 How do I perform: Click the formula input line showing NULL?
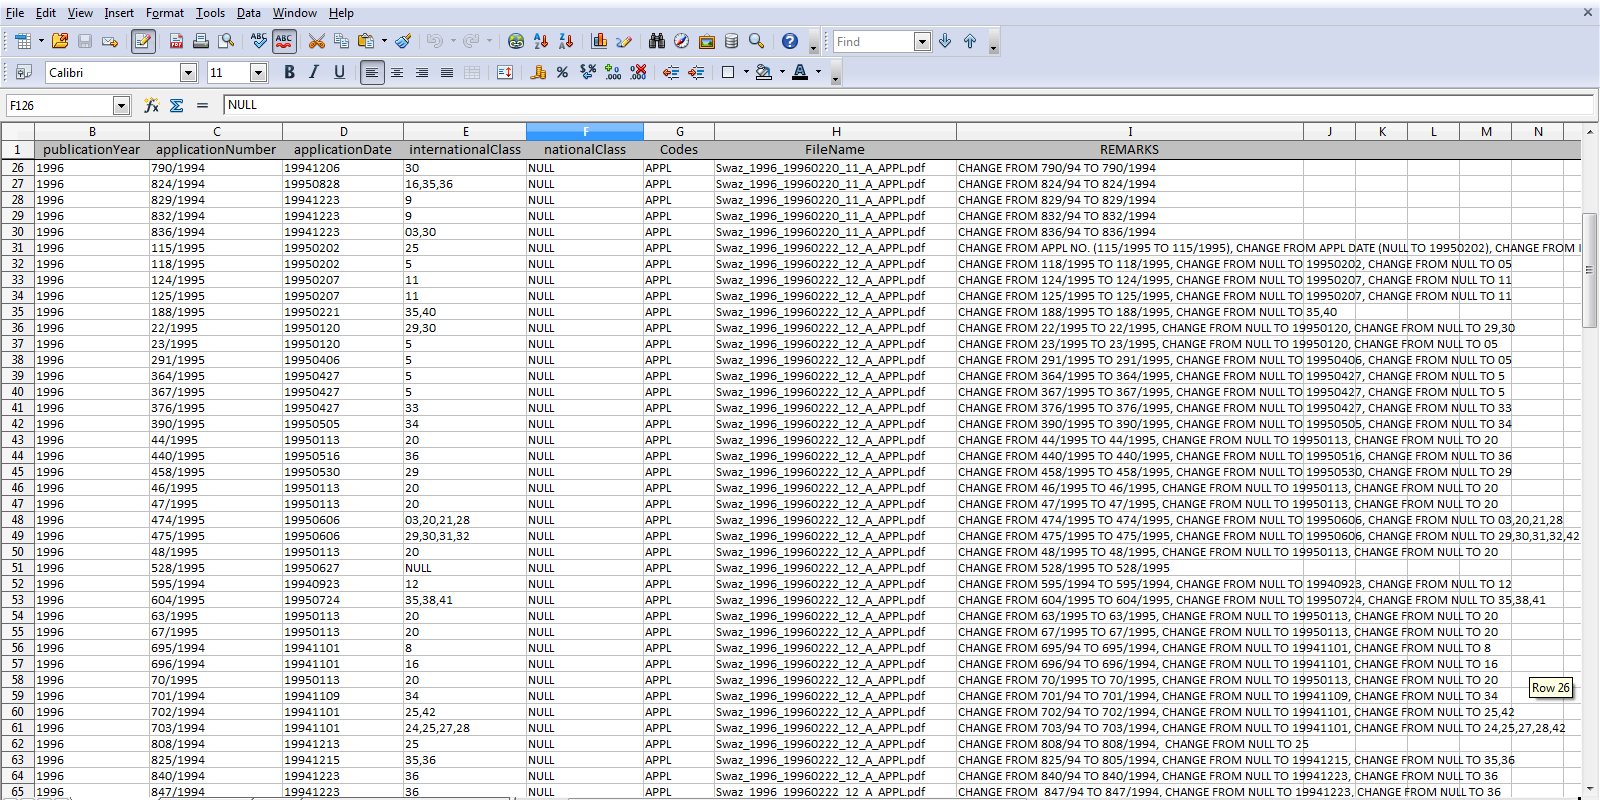(908, 105)
